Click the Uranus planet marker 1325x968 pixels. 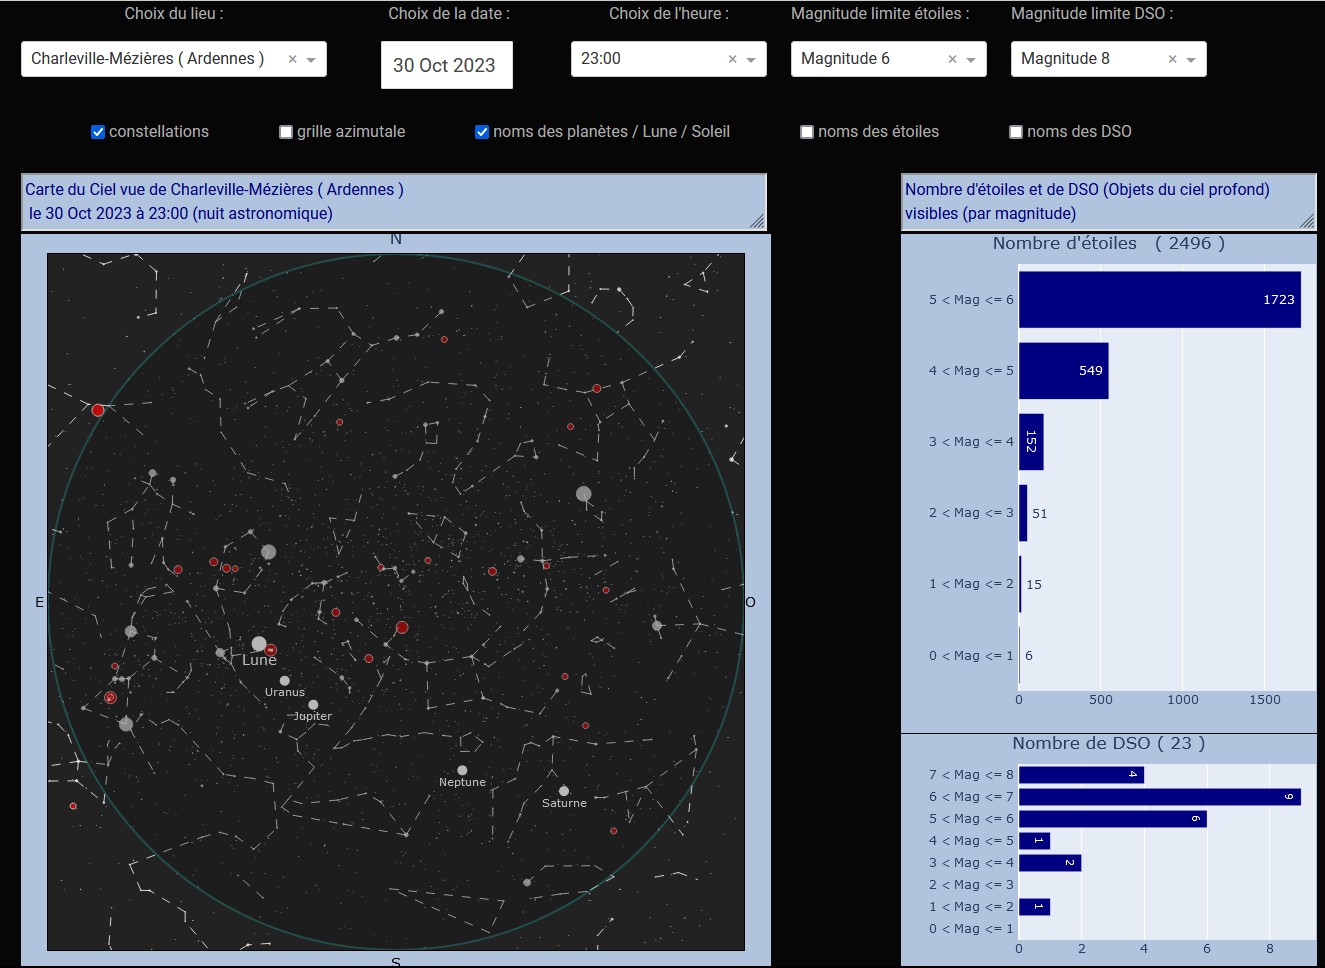(285, 680)
